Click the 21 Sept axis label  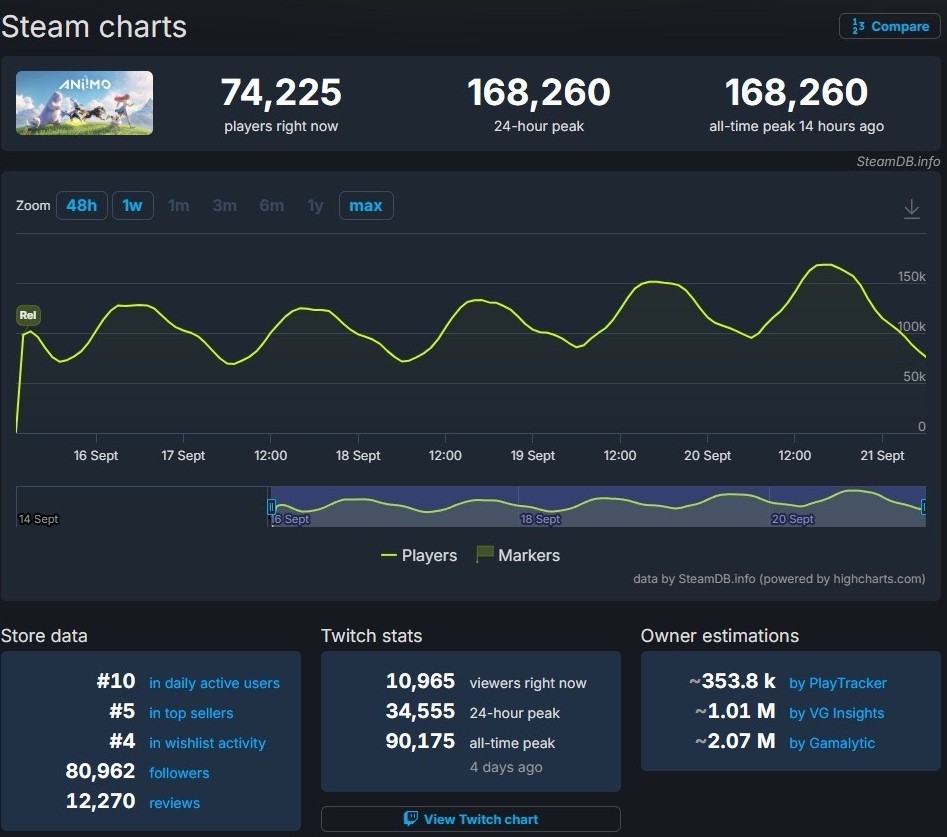(x=882, y=455)
